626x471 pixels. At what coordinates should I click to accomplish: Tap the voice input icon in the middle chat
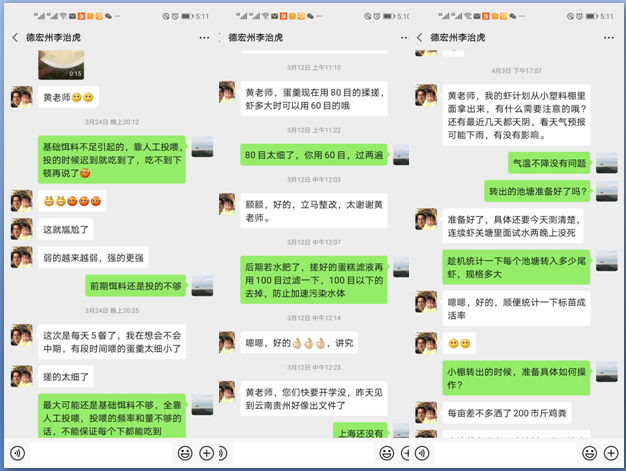tap(221, 452)
